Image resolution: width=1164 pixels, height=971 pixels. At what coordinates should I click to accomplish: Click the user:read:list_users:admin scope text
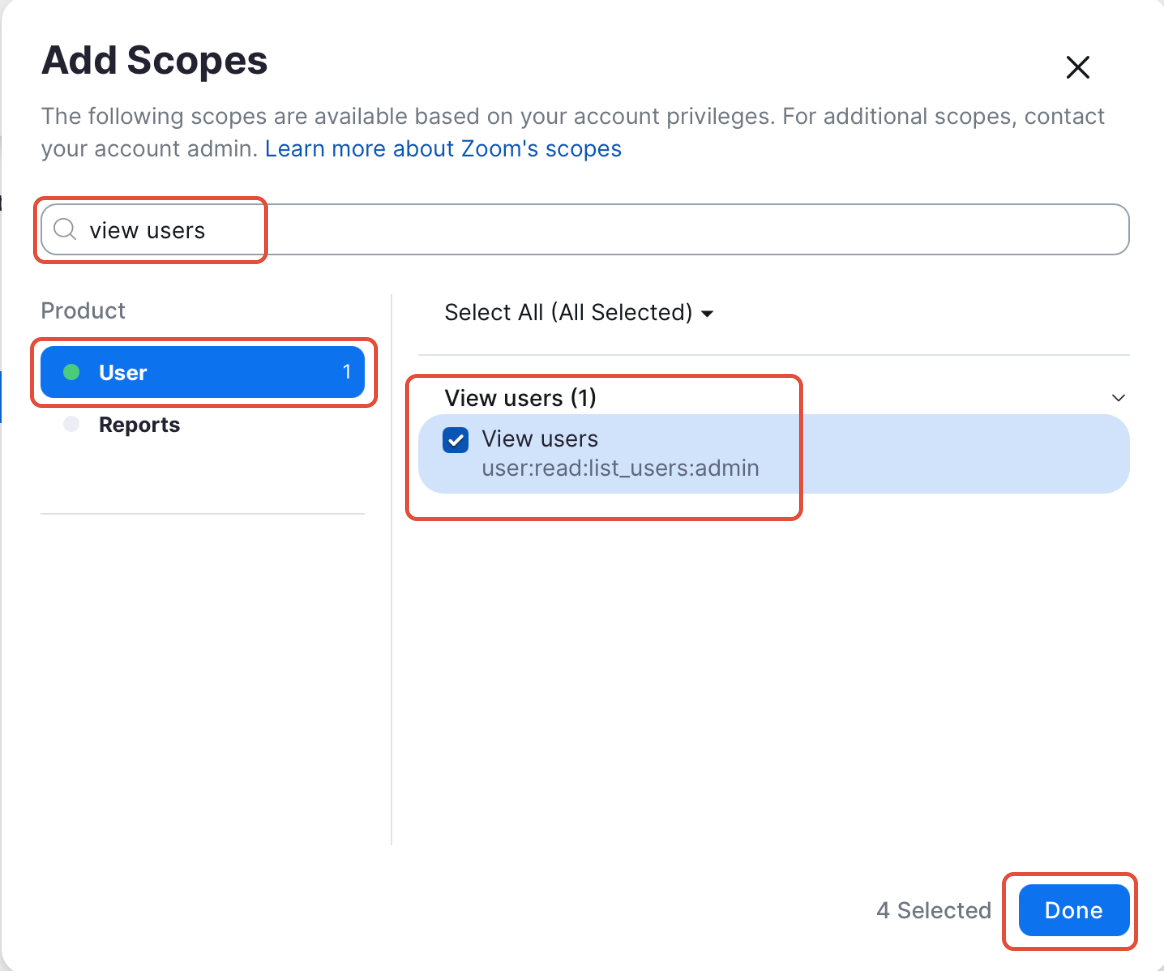tap(621, 468)
